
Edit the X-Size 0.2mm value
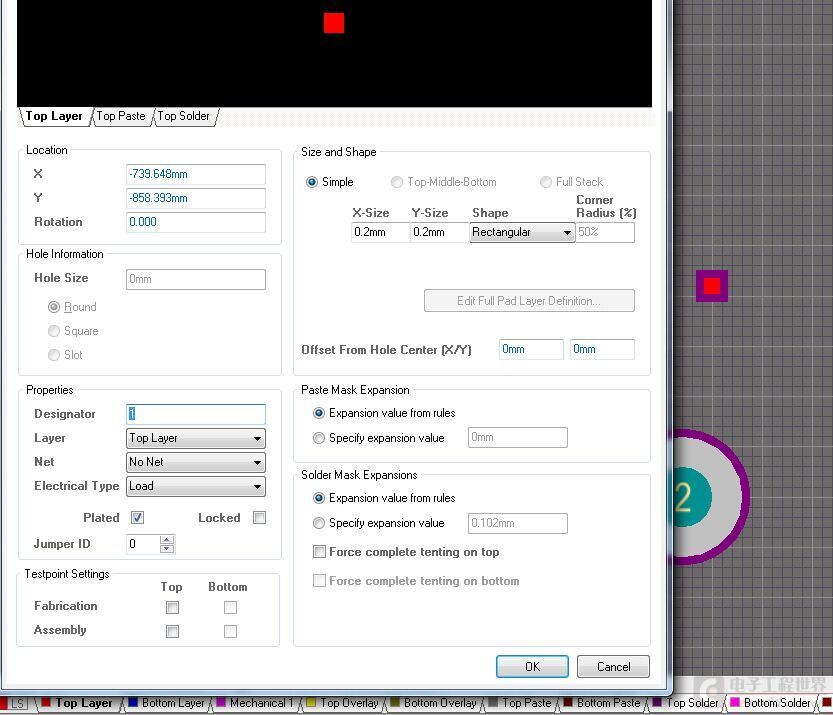[380, 232]
